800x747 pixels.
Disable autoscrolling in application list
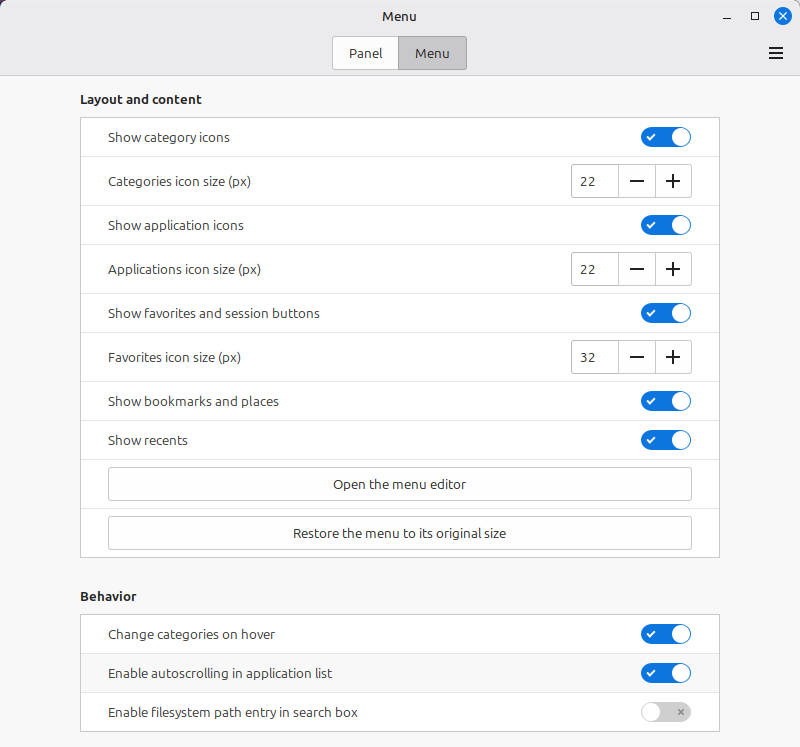[x=666, y=673]
